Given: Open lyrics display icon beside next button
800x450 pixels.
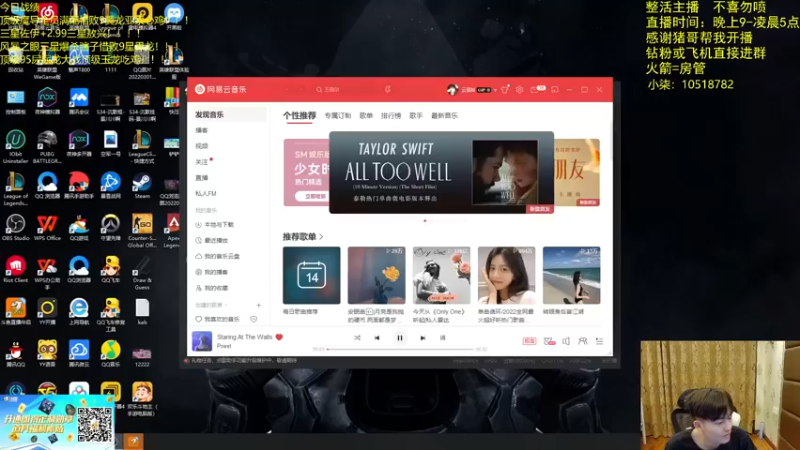Looking at the screenshot, I should (x=442, y=338).
